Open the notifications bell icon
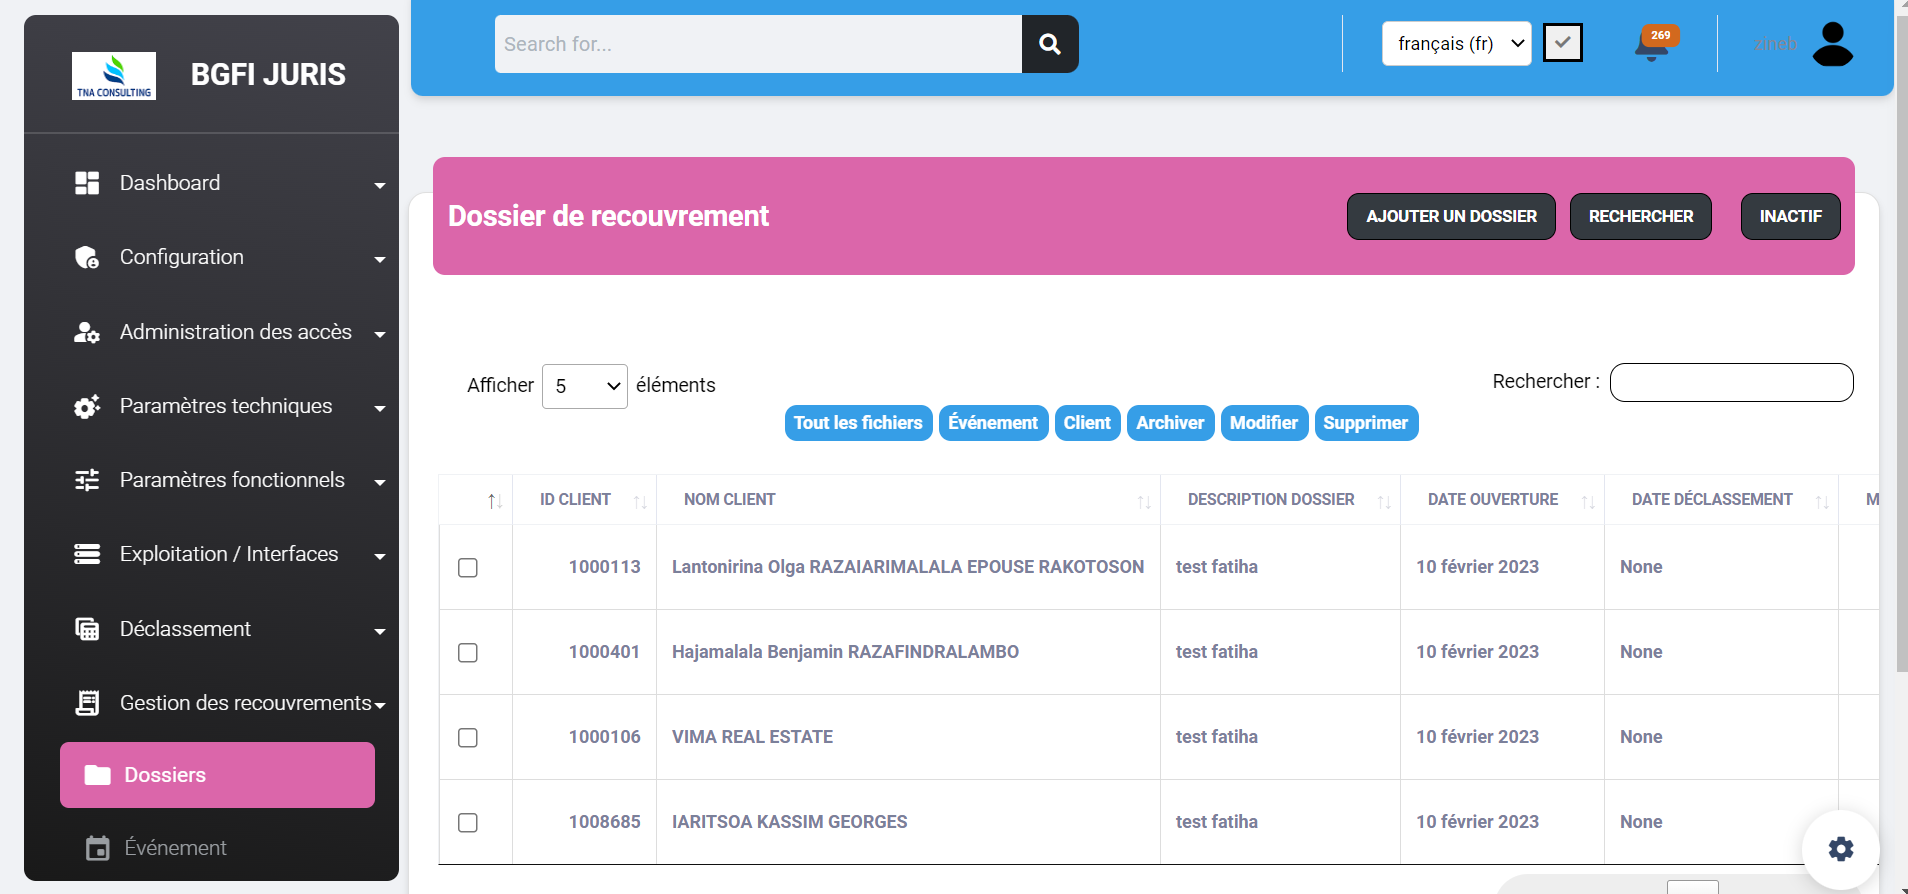 [x=1652, y=45]
